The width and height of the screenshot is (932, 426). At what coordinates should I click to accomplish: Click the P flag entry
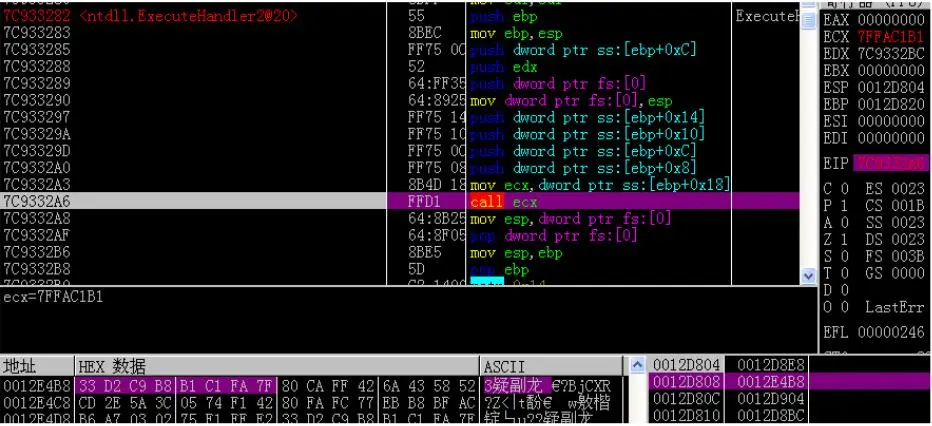point(836,206)
